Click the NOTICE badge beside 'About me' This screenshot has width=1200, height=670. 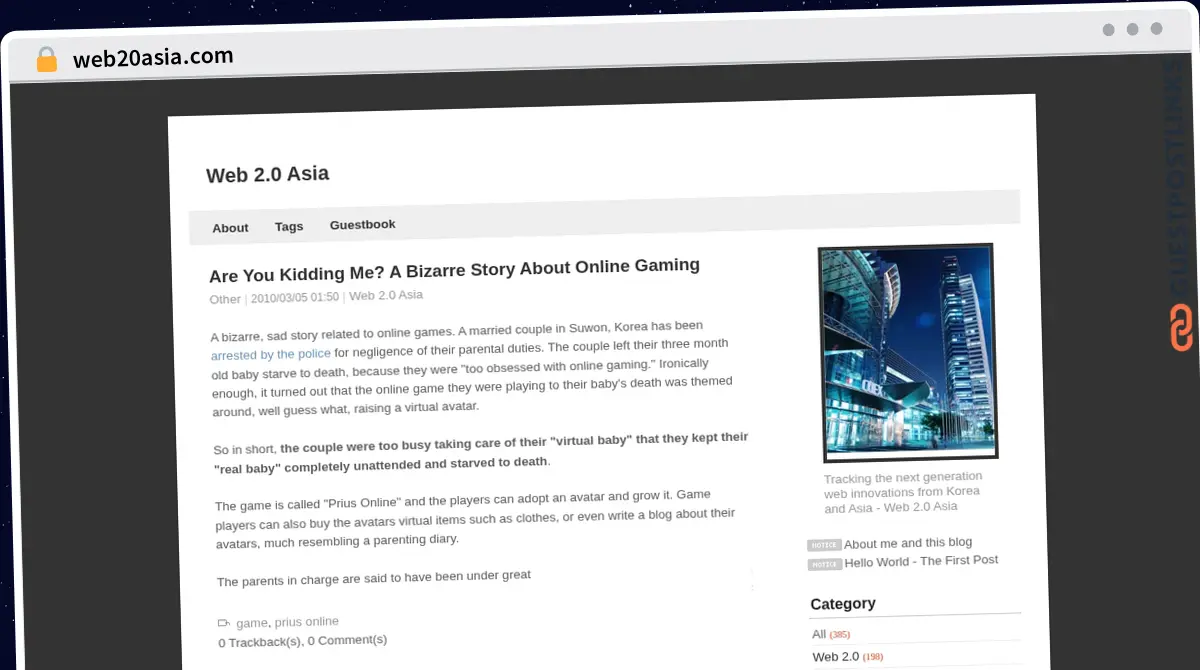coord(824,545)
